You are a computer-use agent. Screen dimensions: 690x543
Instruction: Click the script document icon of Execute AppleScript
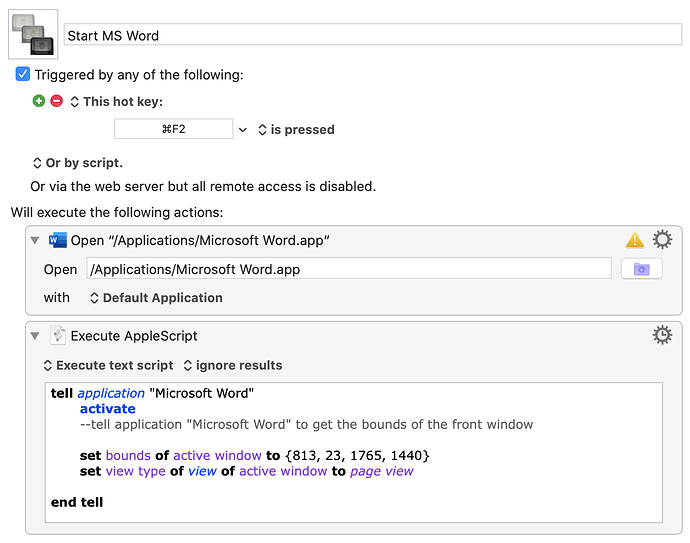[58, 335]
